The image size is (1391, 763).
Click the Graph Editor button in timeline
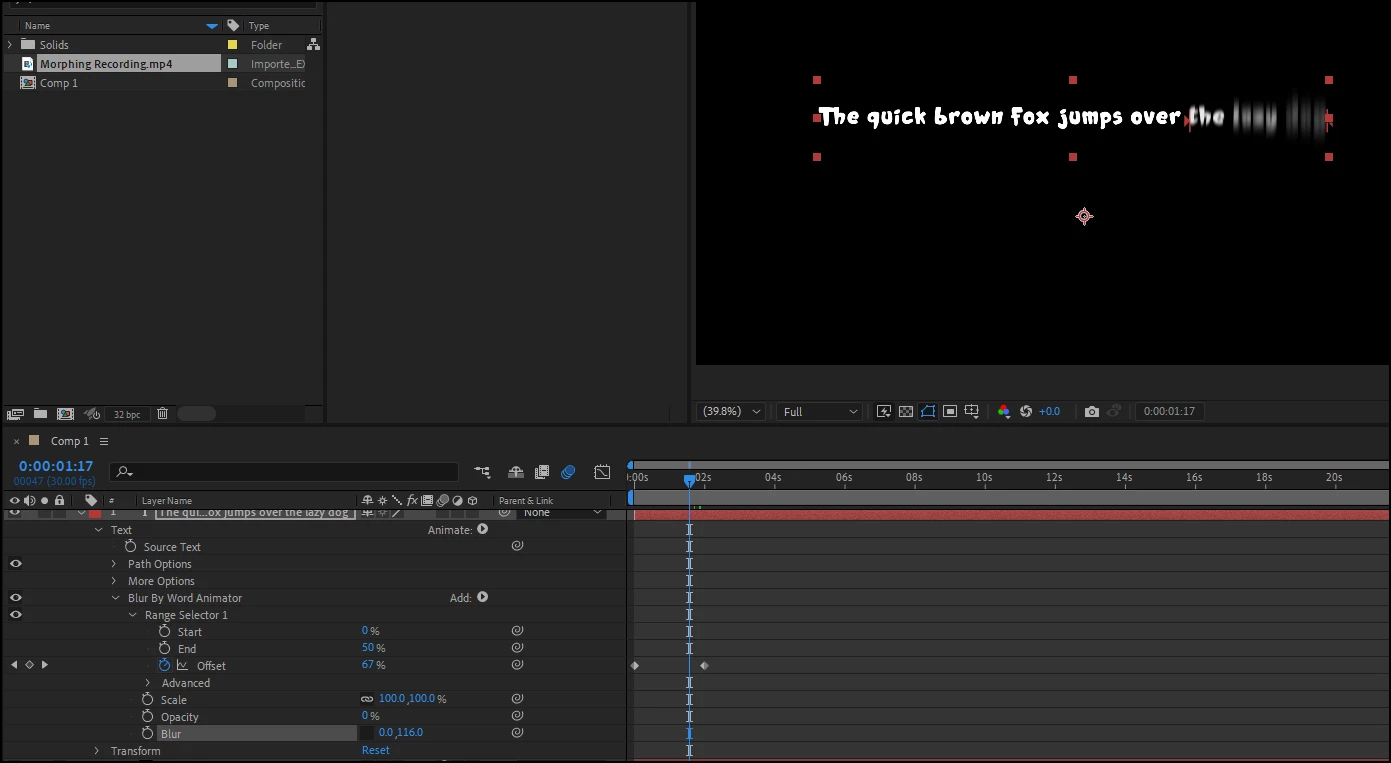coord(602,472)
